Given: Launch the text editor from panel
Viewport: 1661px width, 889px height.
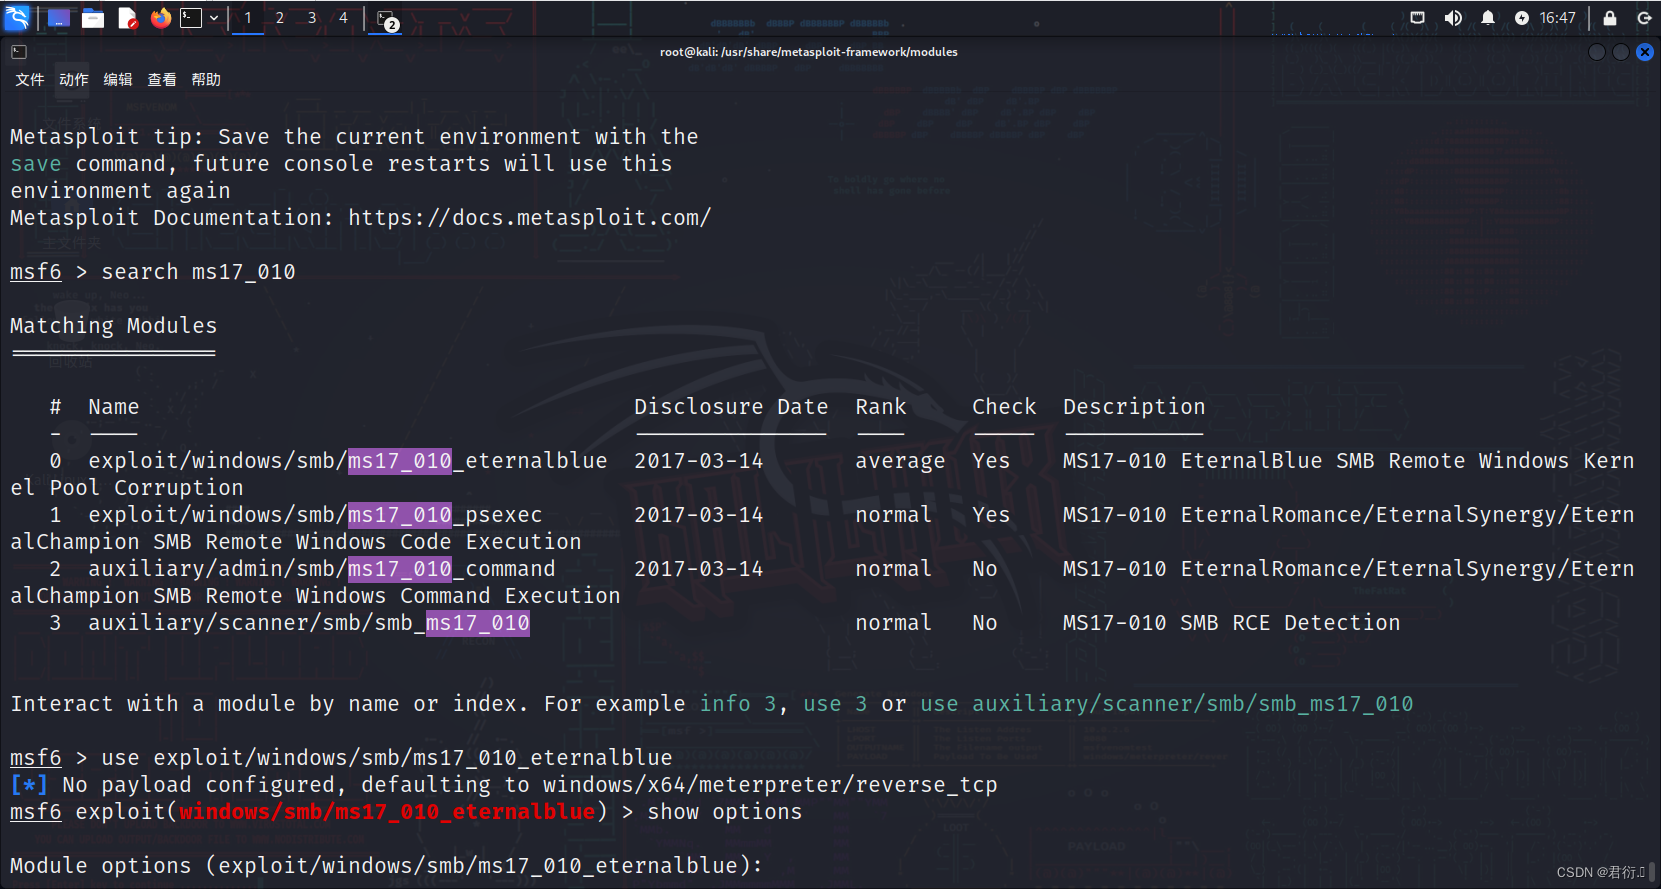Looking at the screenshot, I should (127, 18).
